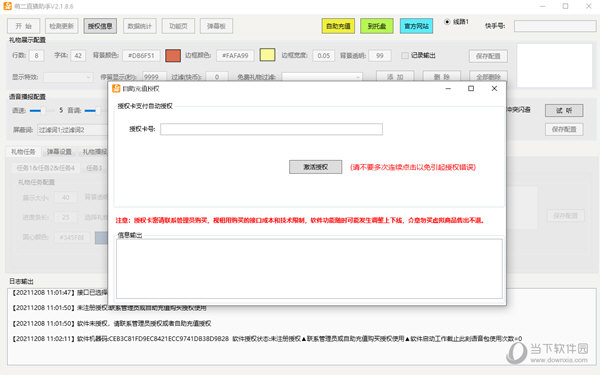
Task: Click the hex color field #345F8E
Action: [x=72, y=237]
